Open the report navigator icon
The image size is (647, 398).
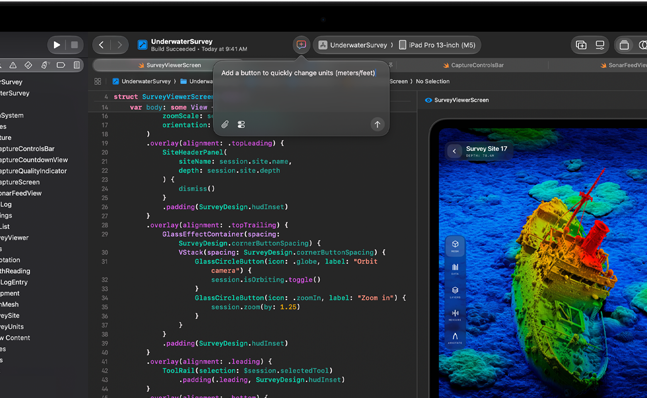[77, 65]
